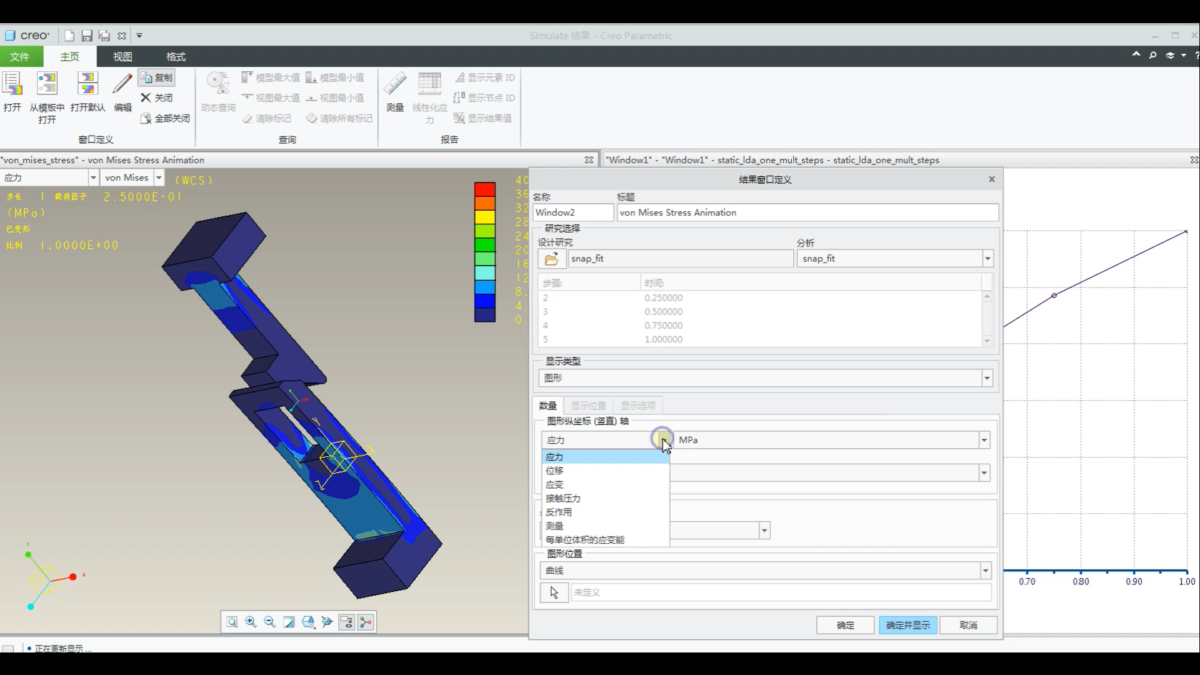Switch to the 主页 home ribbon tab

[x=70, y=57]
